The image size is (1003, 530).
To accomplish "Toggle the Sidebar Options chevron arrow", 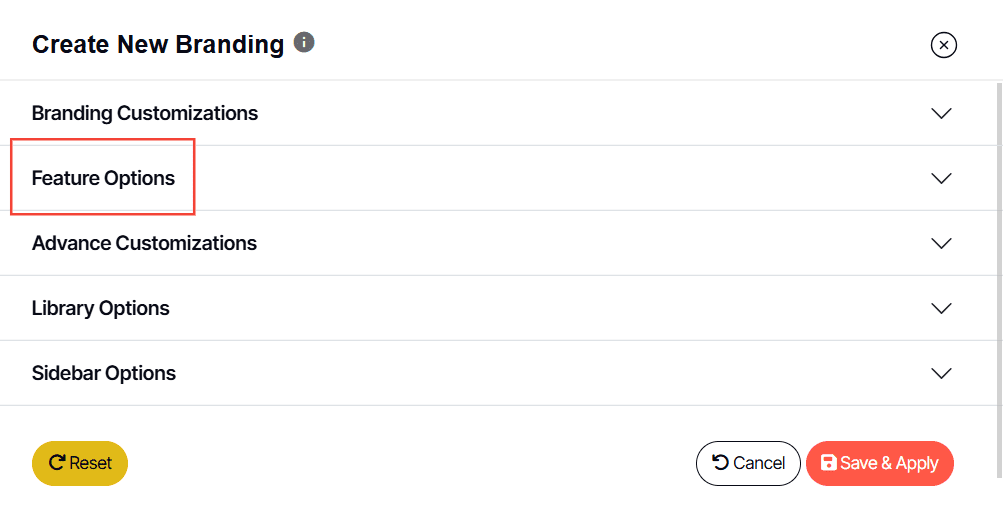I will click(941, 373).
